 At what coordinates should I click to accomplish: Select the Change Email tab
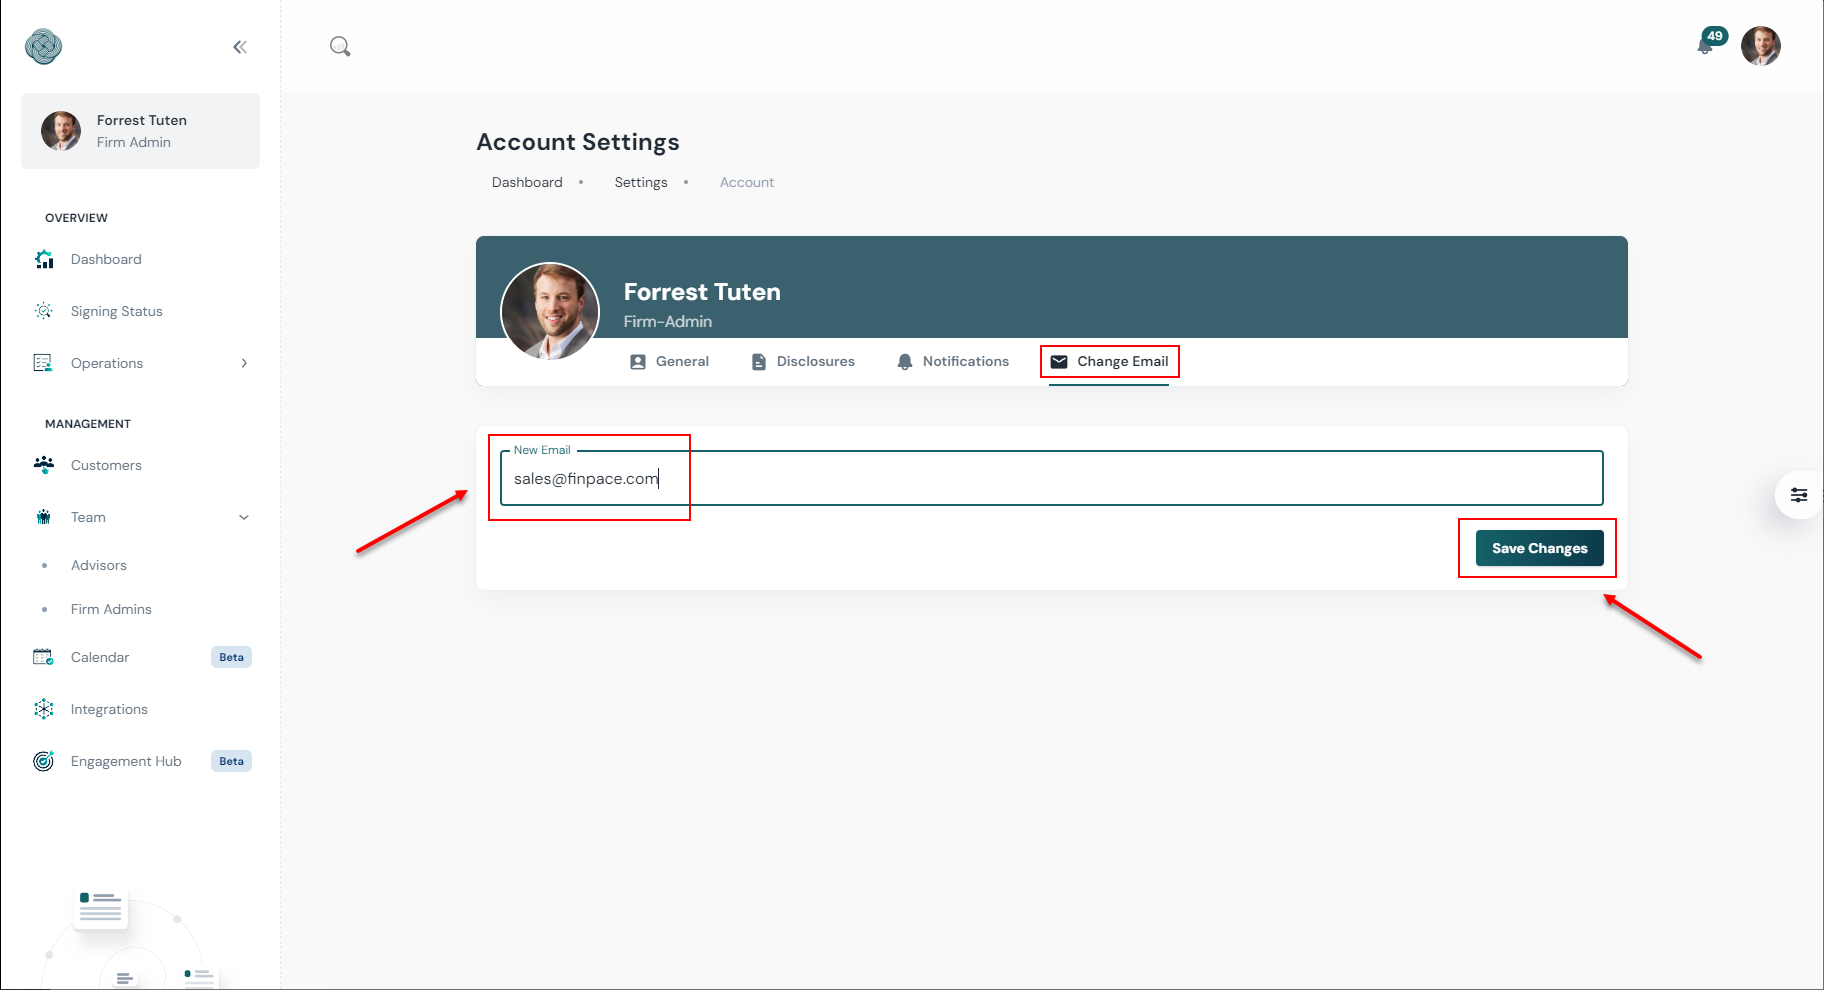(x=1109, y=362)
